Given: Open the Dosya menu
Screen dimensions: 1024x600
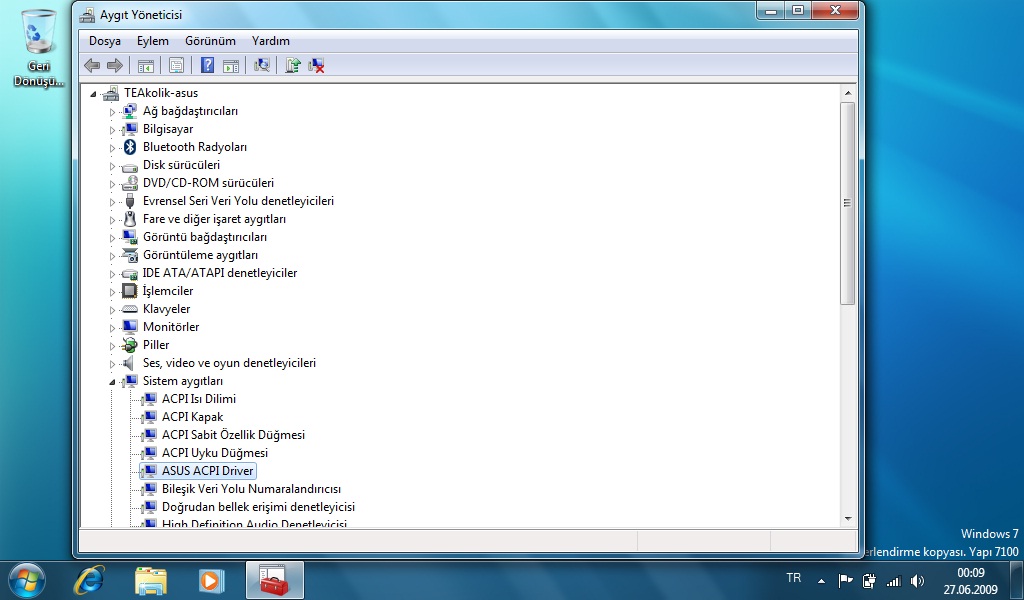Looking at the screenshot, I should coord(104,40).
